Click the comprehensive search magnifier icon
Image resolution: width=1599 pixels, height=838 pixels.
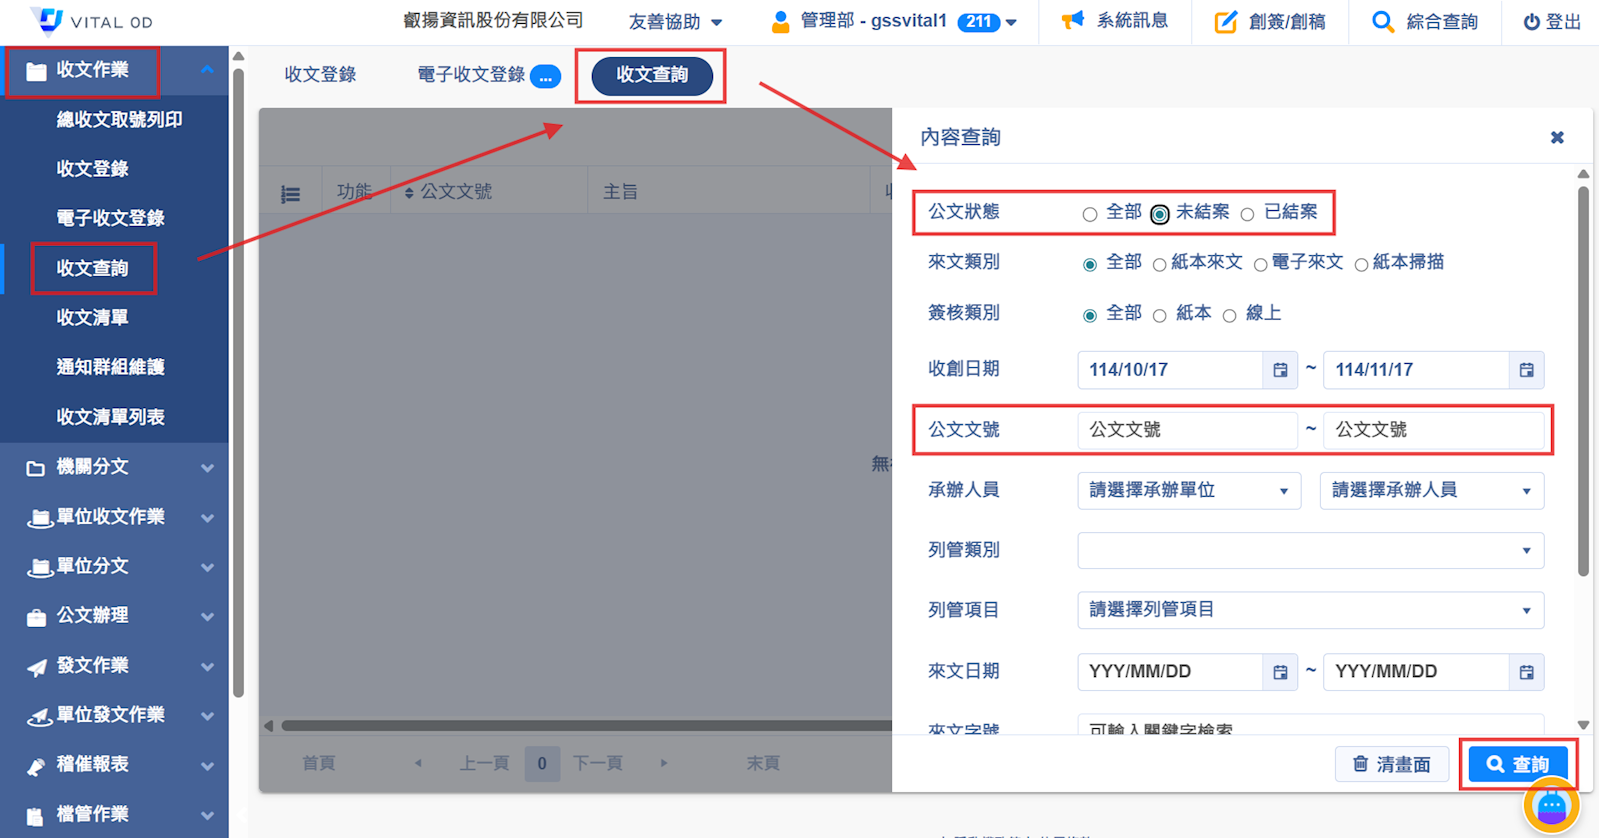pos(1382,22)
